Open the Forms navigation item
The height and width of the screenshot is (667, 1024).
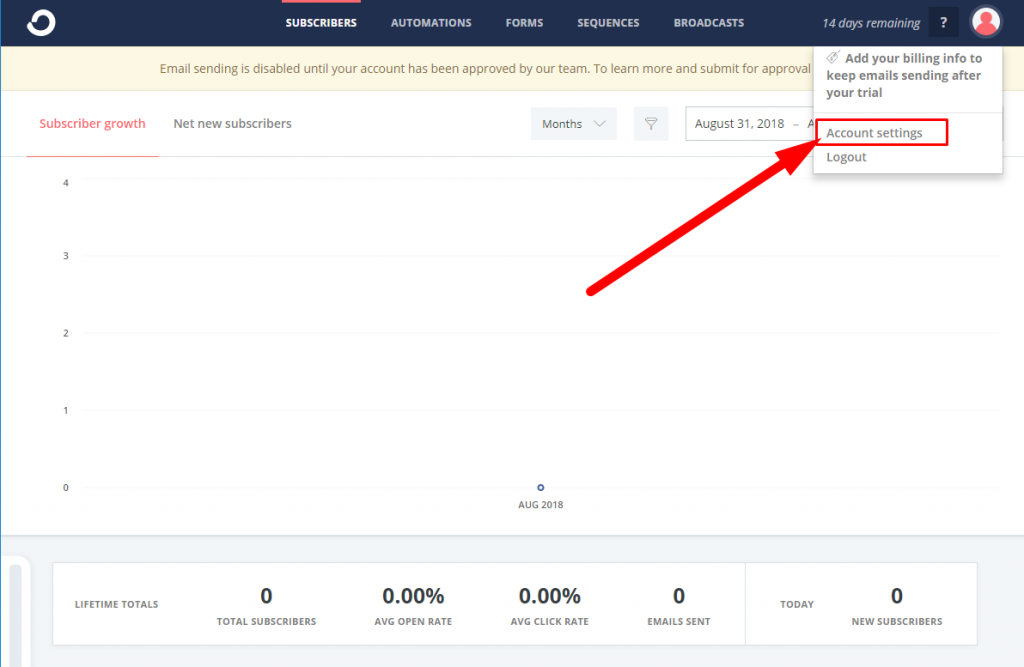(x=524, y=23)
